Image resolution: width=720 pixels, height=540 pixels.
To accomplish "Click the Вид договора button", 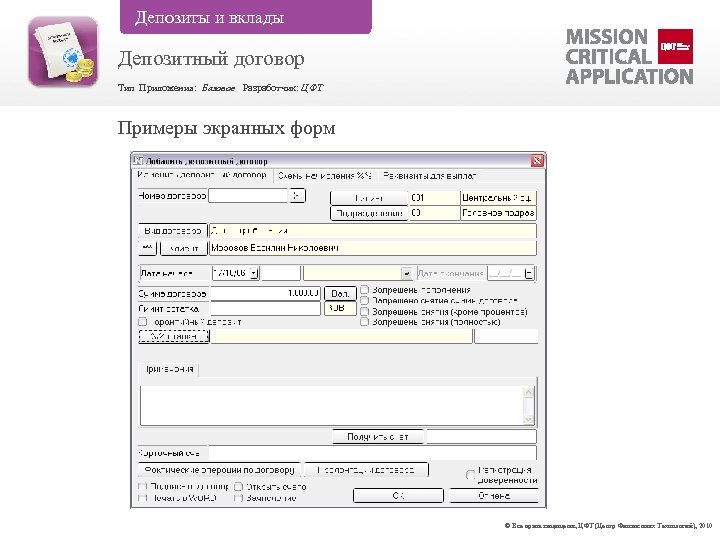I will coord(173,231).
